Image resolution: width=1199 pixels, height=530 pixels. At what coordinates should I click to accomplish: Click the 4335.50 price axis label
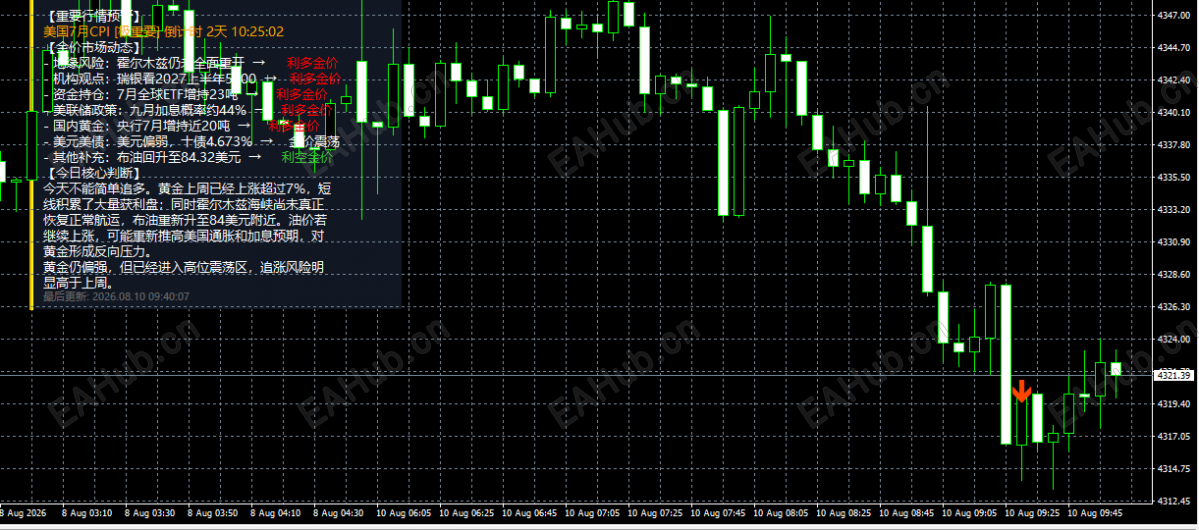(x=1175, y=177)
